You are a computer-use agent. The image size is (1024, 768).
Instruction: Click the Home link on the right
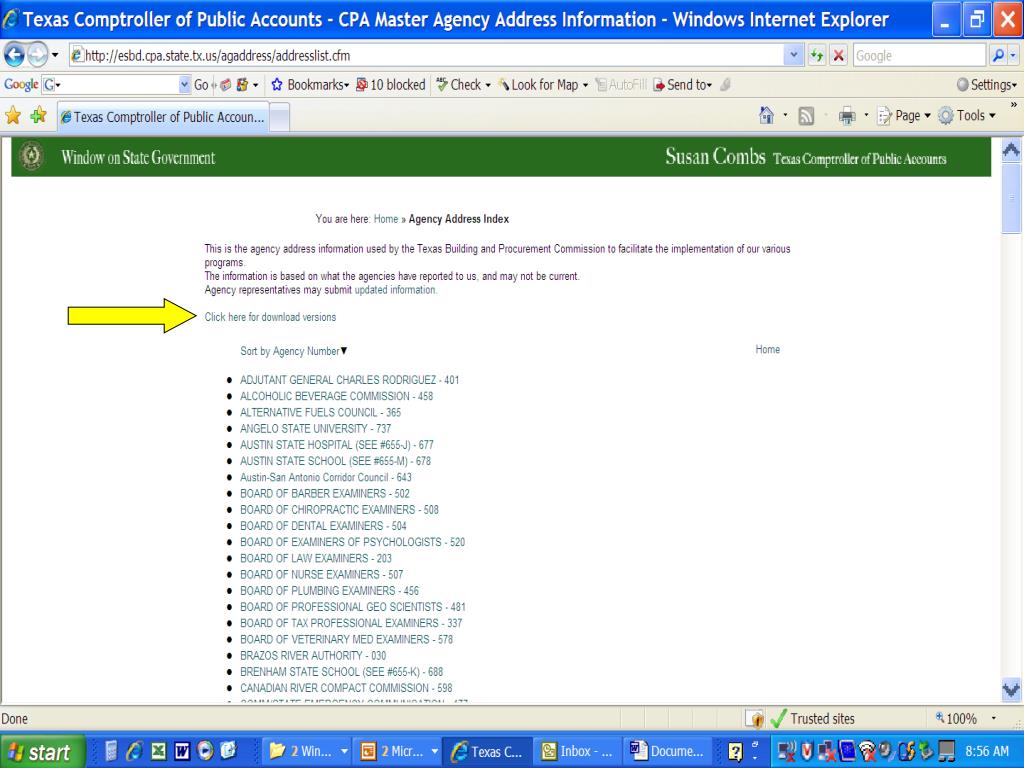tap(767, 349)
